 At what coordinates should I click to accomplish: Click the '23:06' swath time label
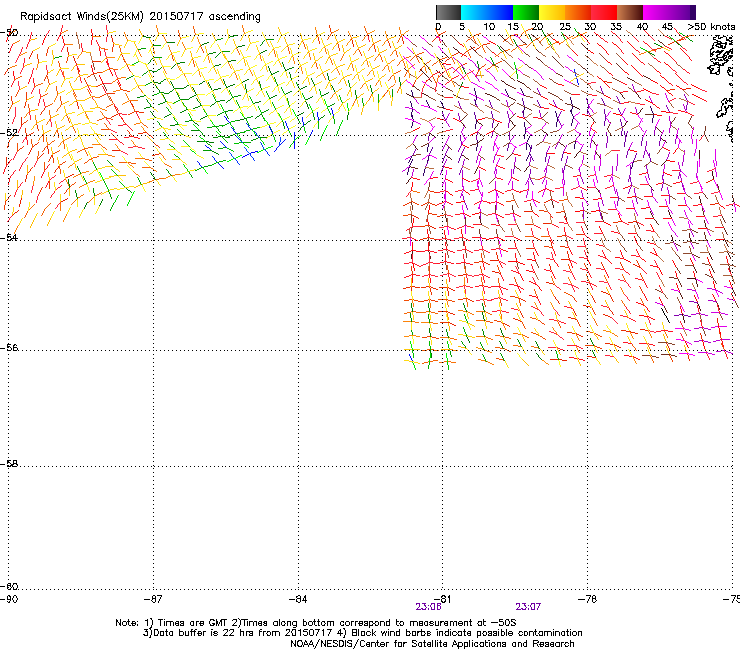[x=428, y=607]
